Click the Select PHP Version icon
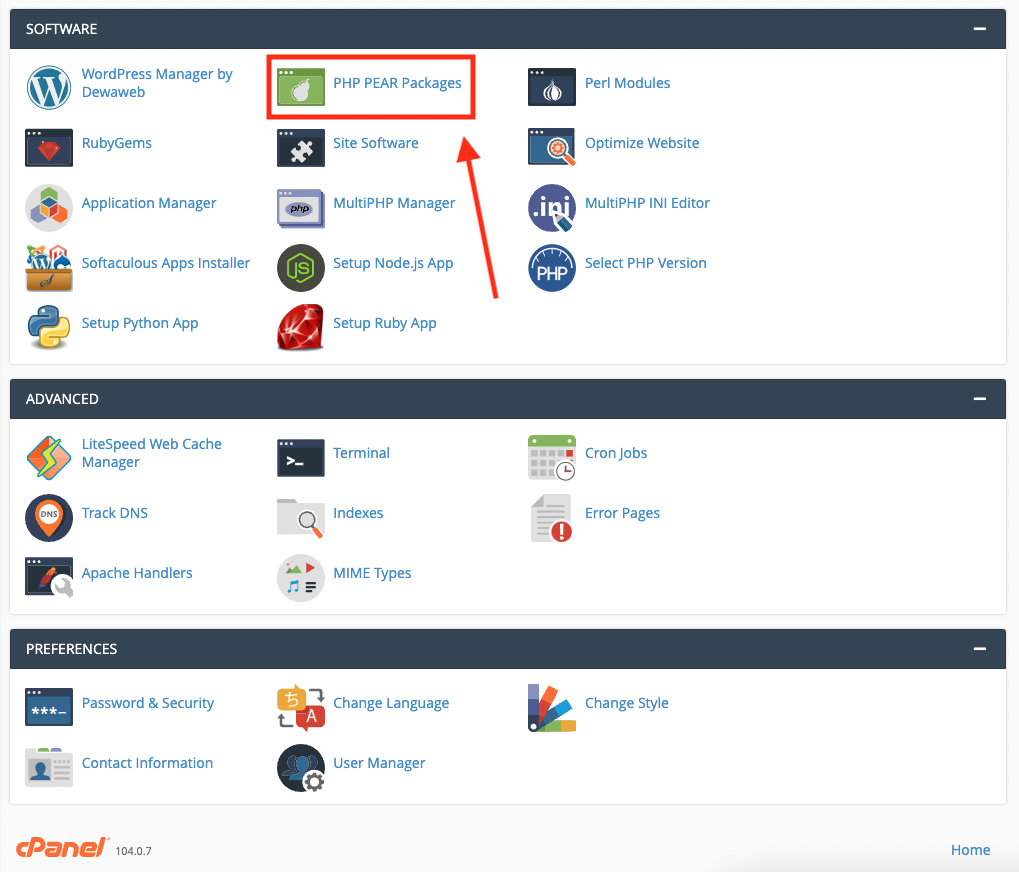 (x=552, y=268)
